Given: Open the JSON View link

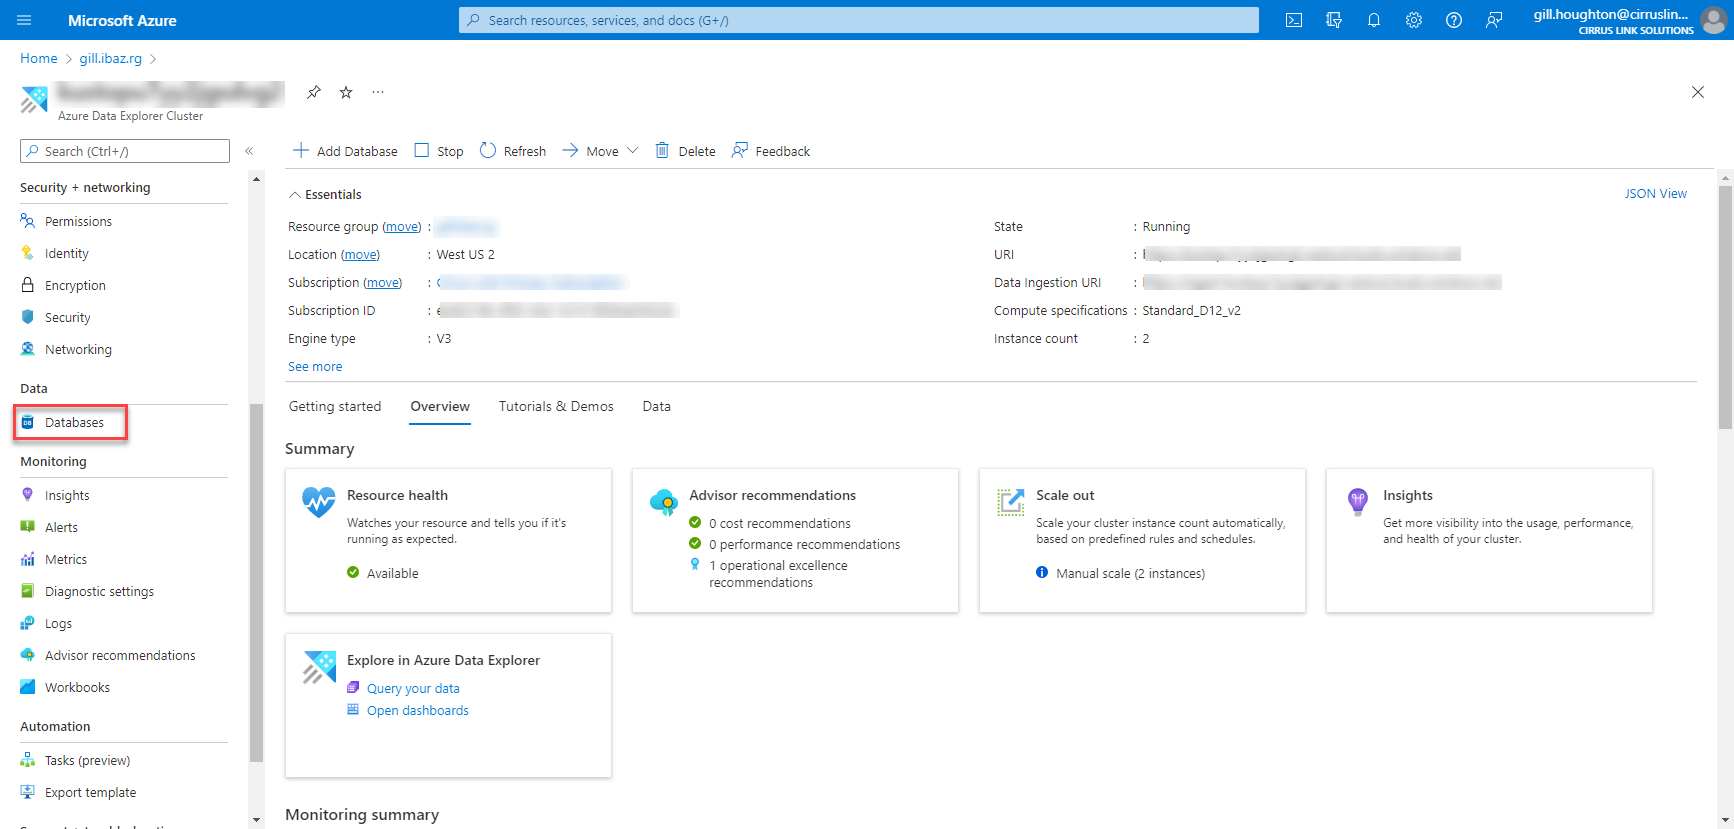Looking at the screenshot, I should 1655,194.
